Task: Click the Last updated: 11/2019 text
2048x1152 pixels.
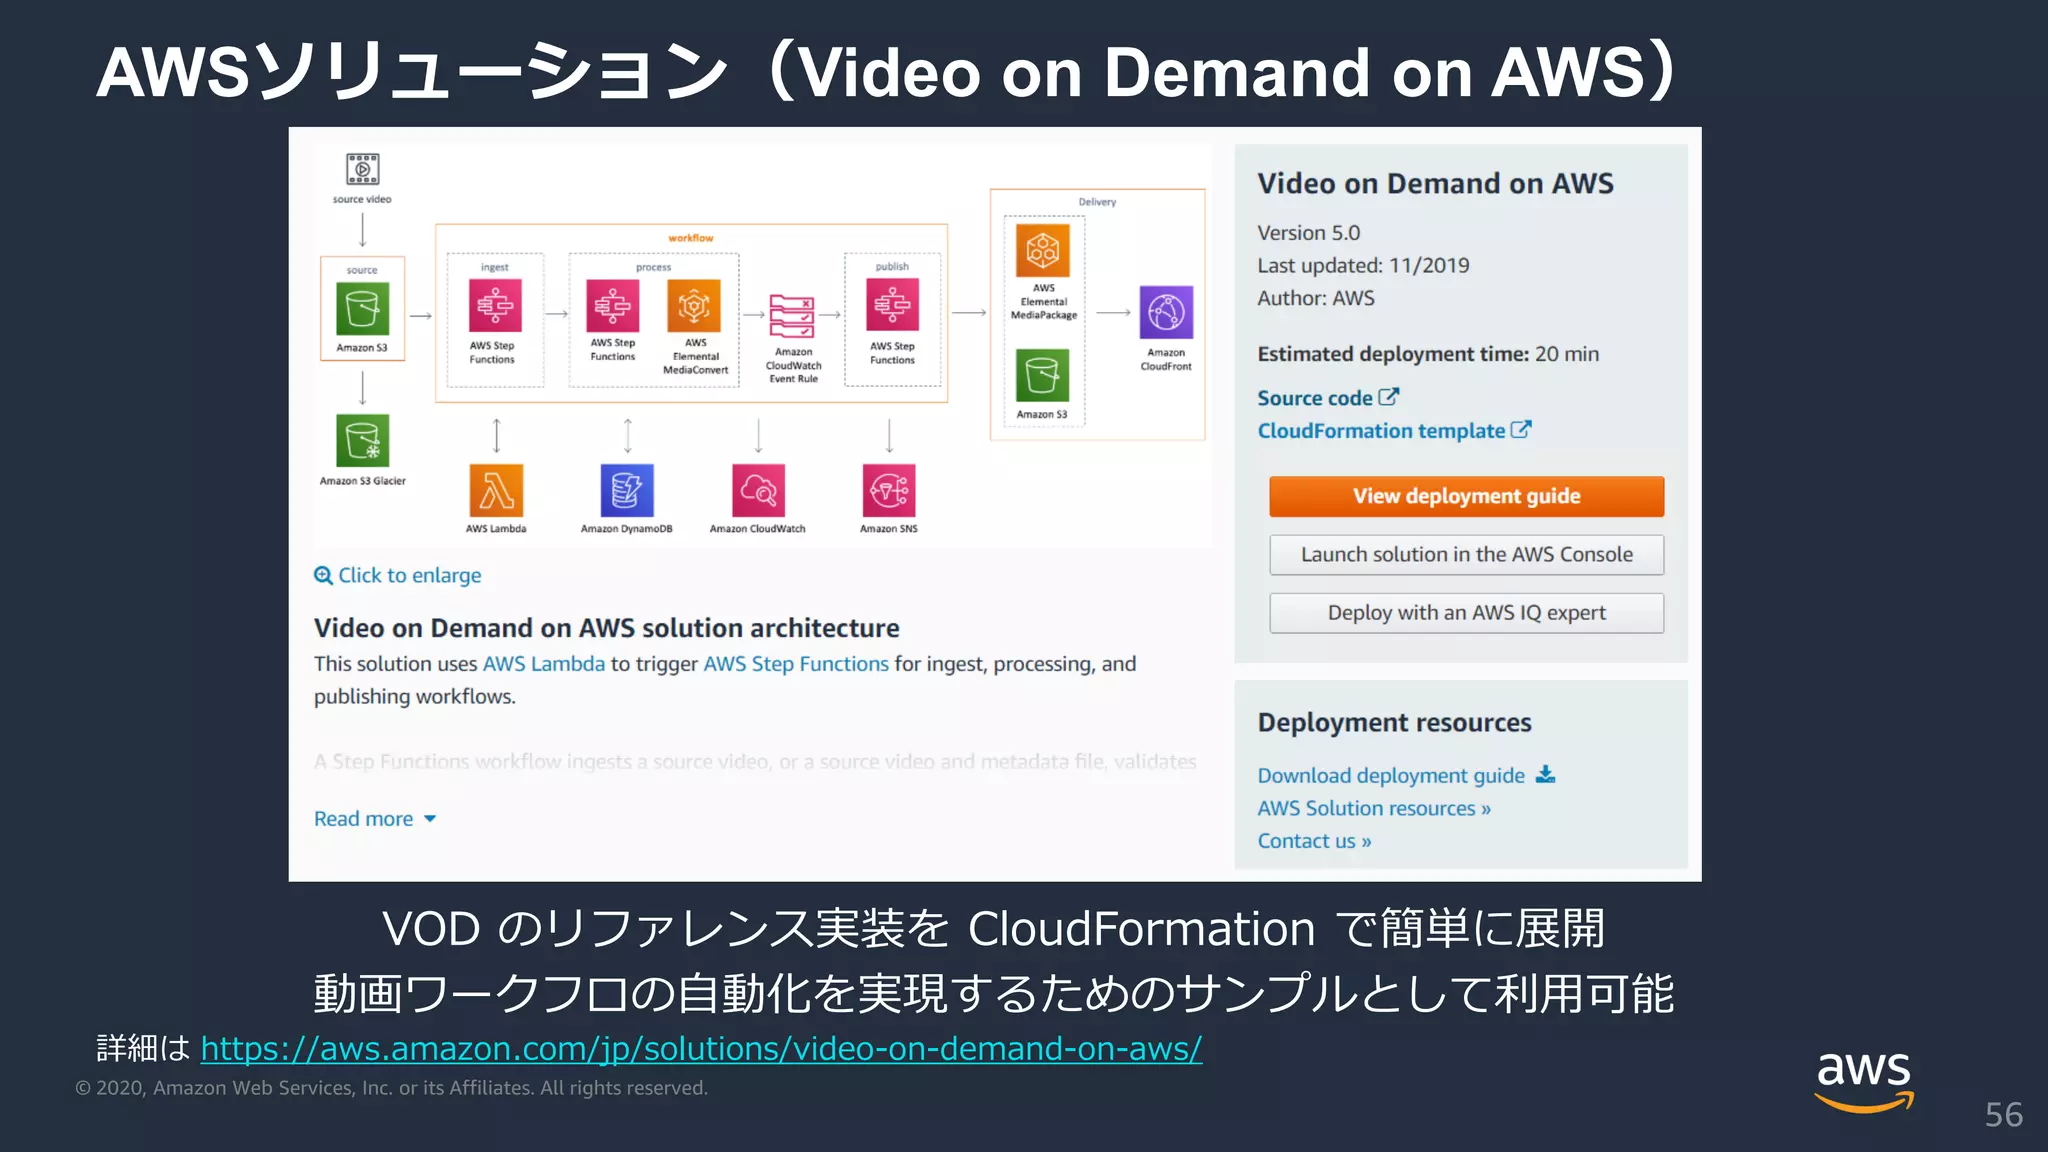Action: [1363, 266]
